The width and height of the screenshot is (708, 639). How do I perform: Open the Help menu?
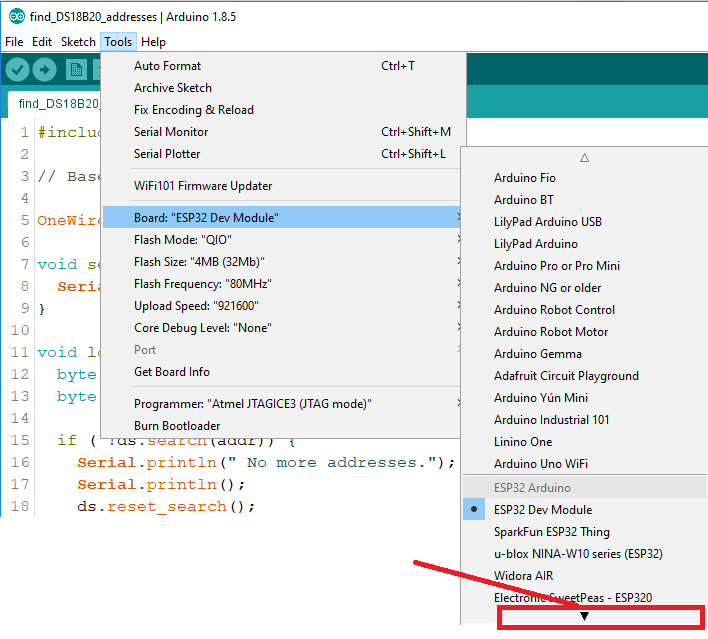[x=153, y=42]
